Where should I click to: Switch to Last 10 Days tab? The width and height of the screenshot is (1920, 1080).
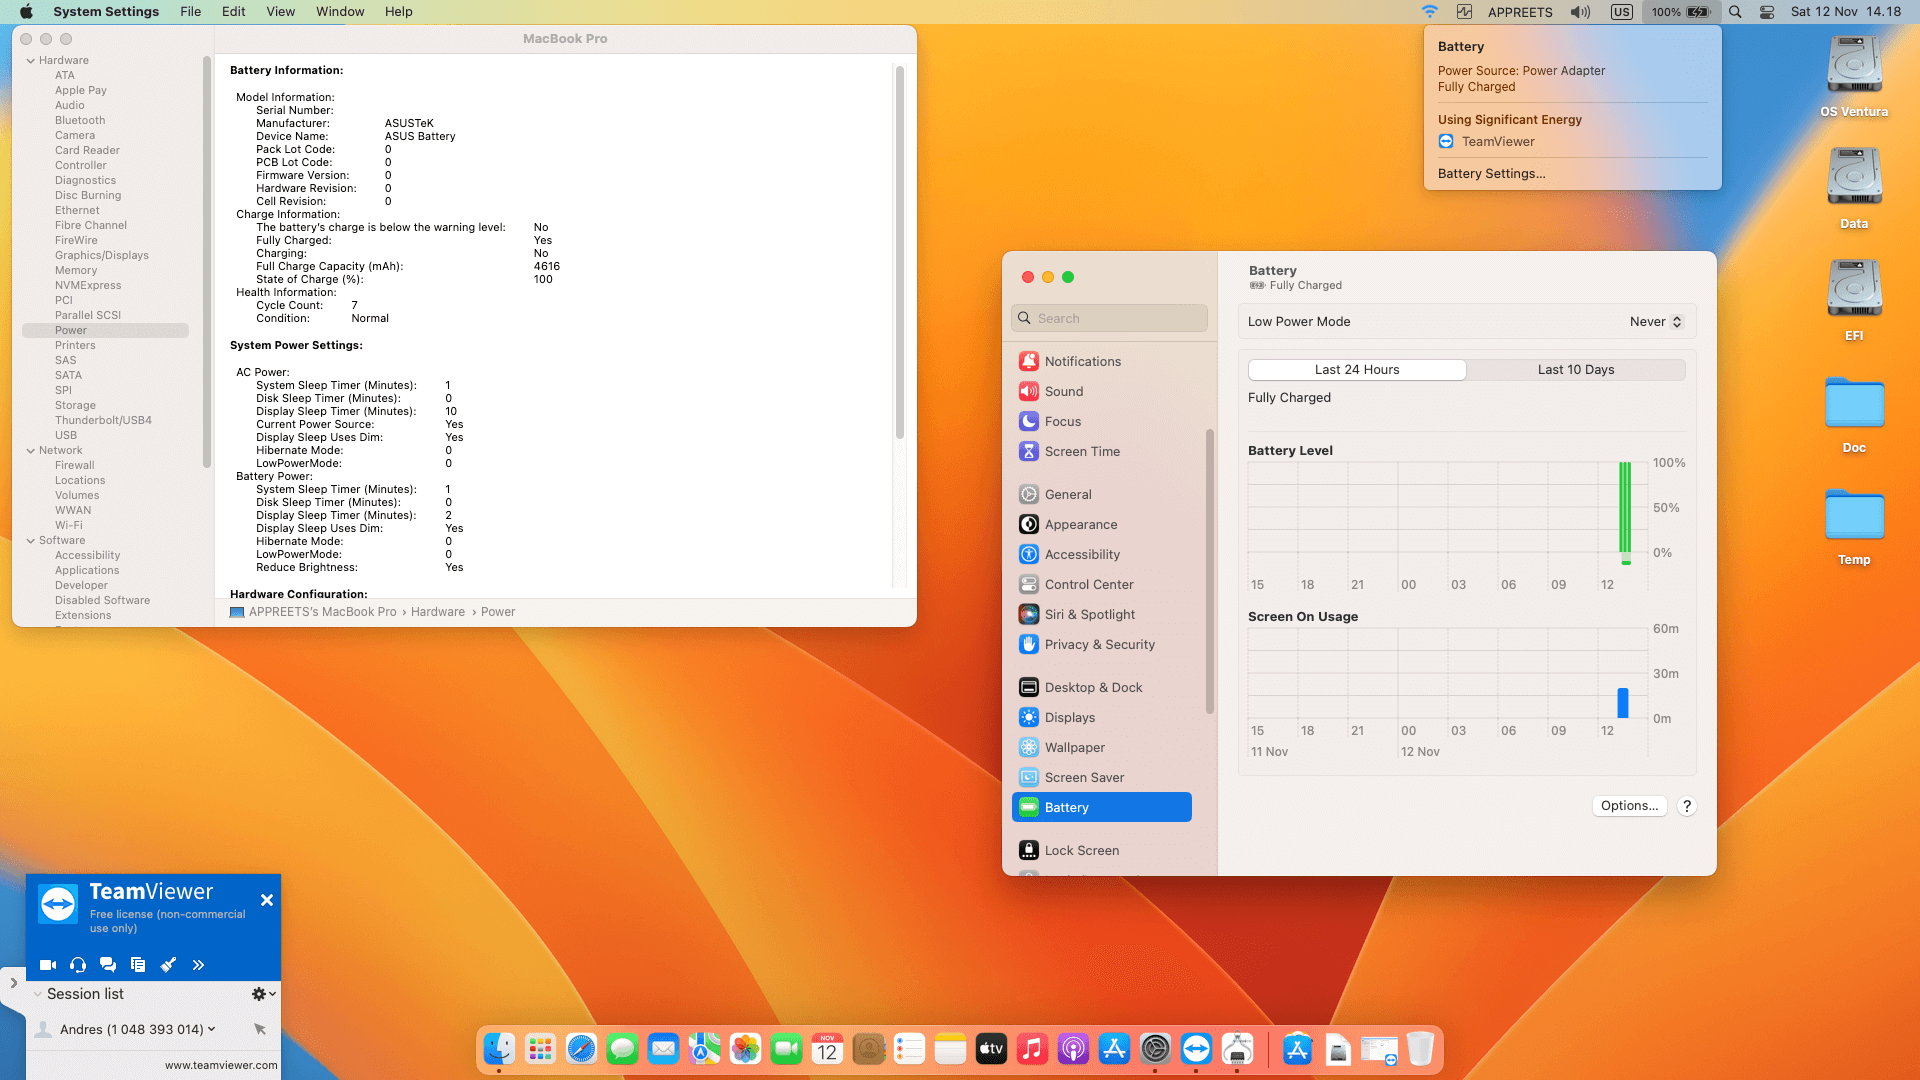1576,370
